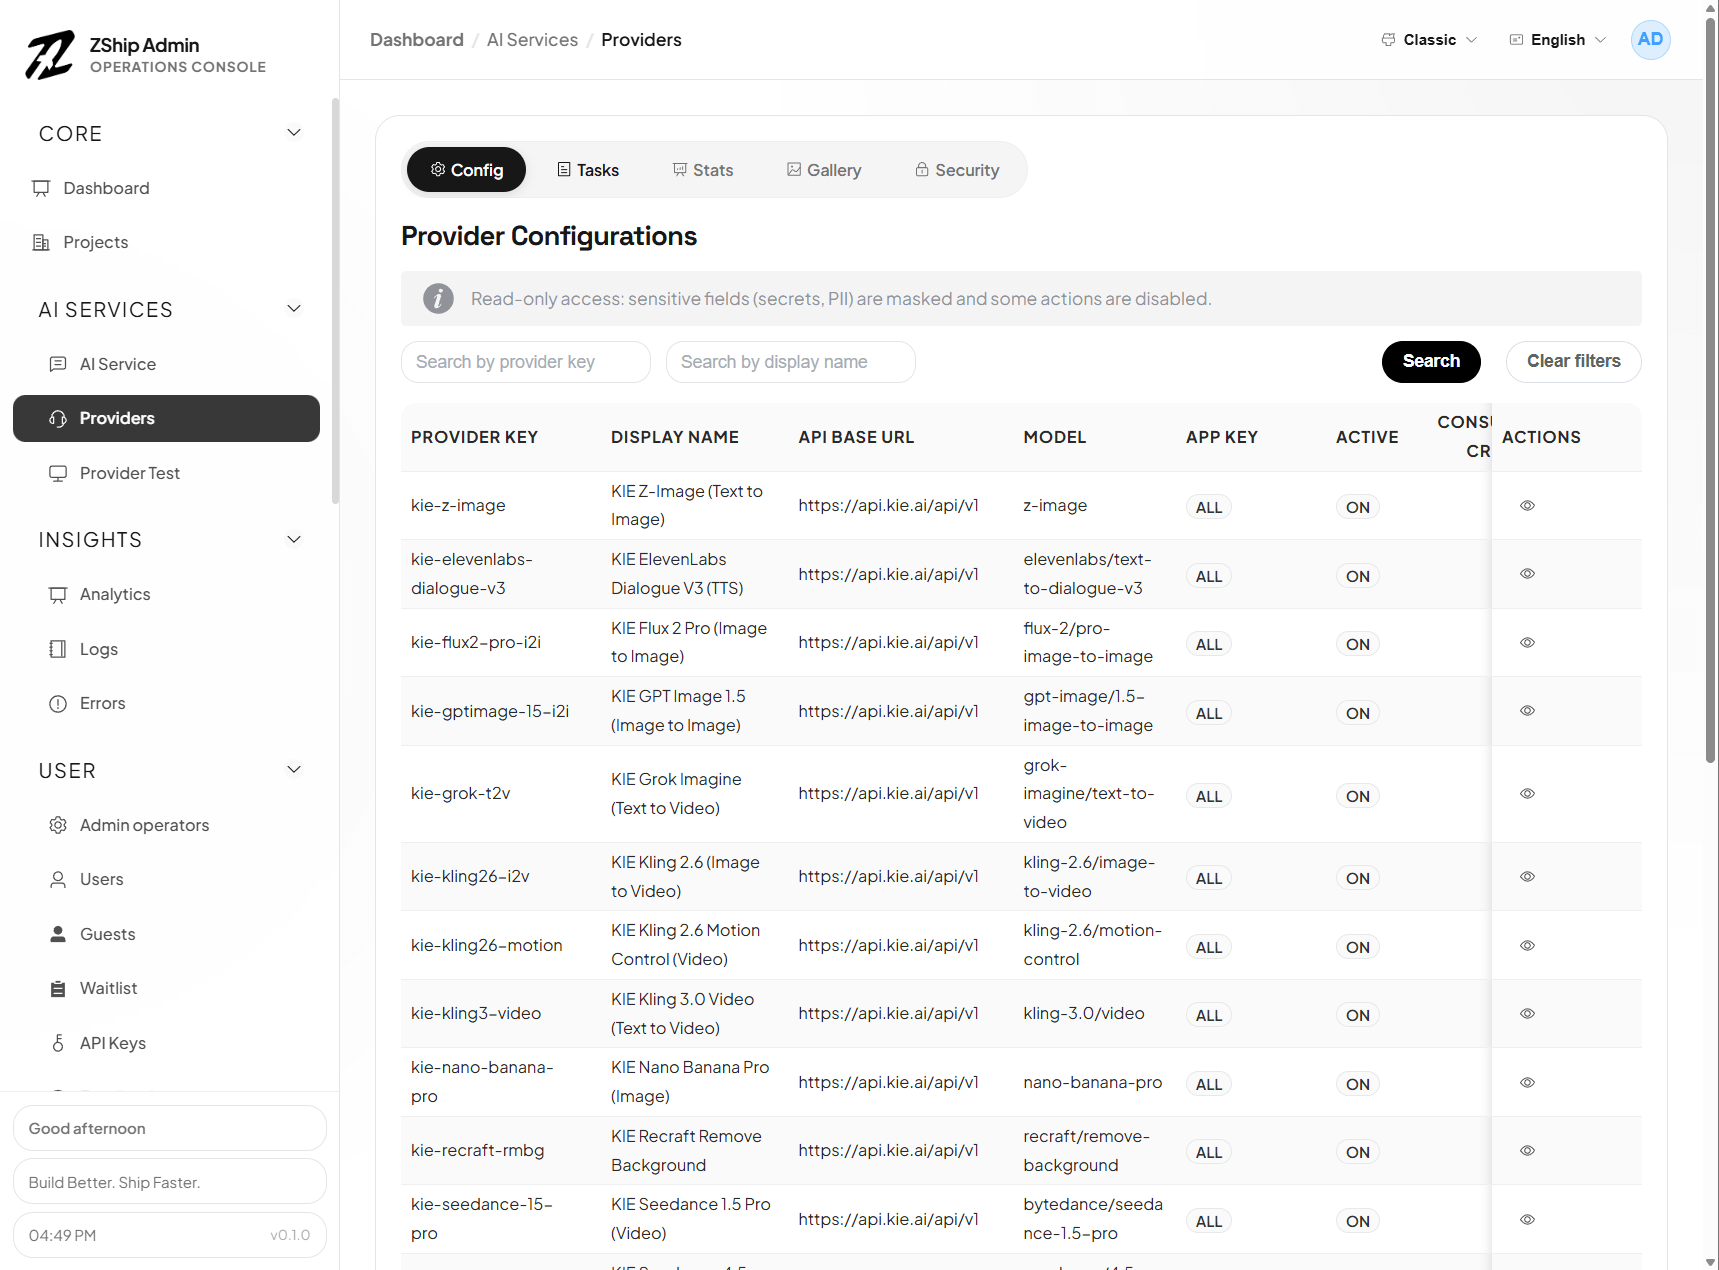Open the Projects sidebar item
The height and width of the screenshot is (1270, 1719).
click(x=95, y=242)
